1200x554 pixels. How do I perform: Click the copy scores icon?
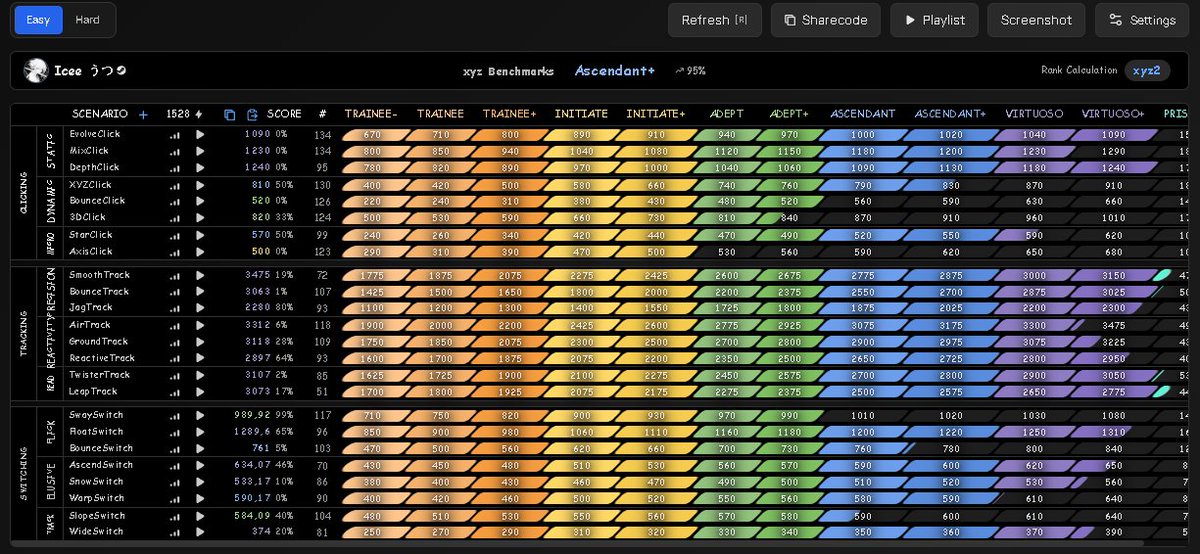(x=230, y=114)
